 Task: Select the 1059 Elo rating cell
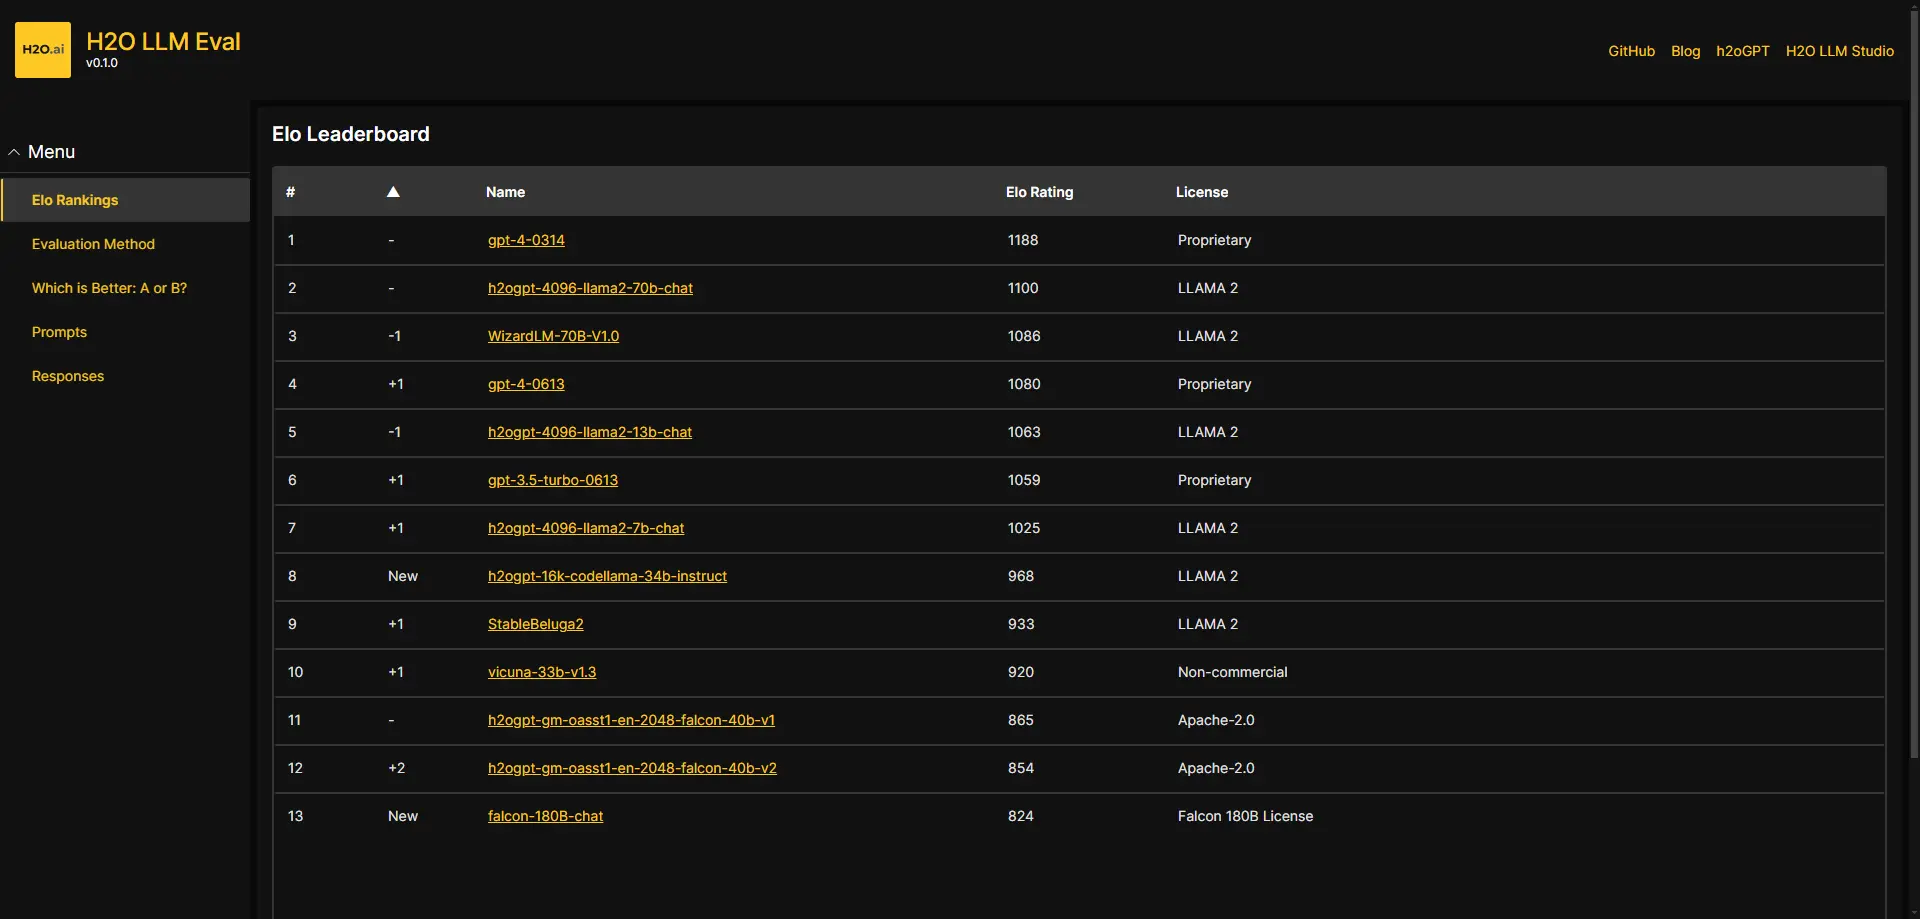point(1024,480)
